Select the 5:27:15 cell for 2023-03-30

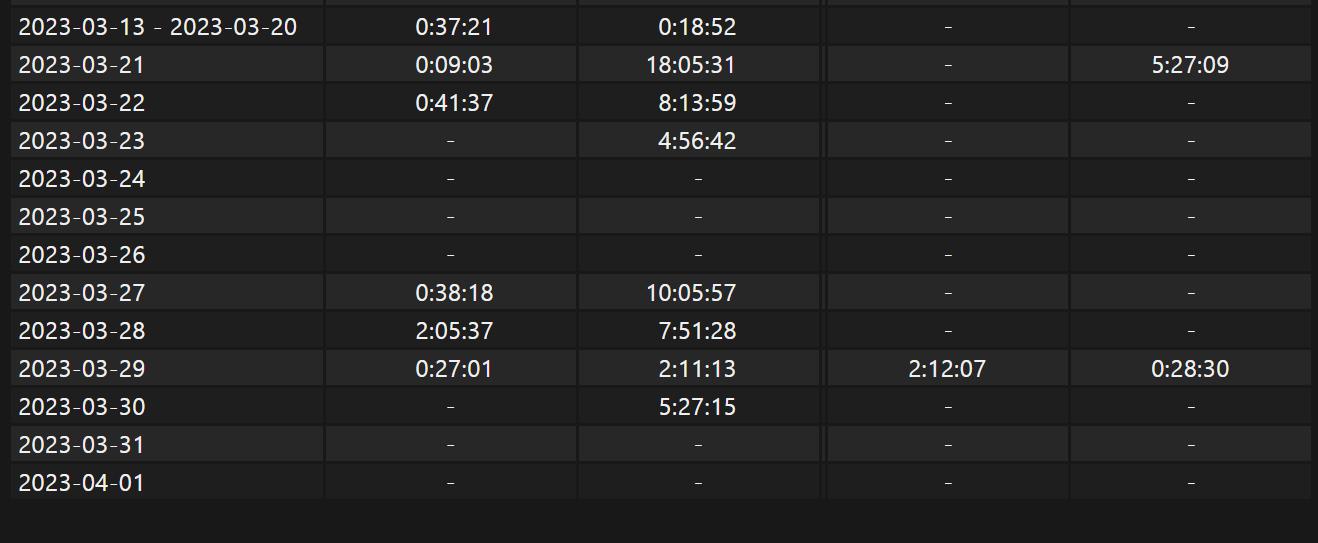(x=697, y=407)
